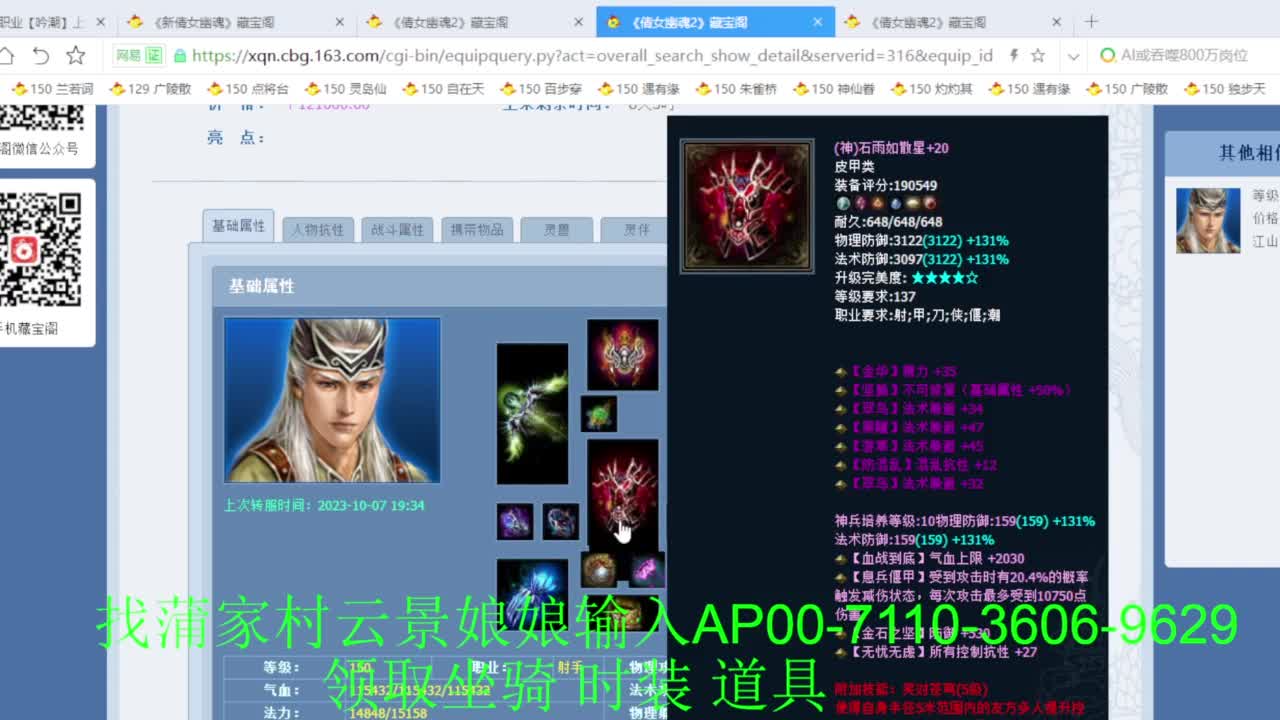The height and width of the screenshot is (720, 1280).
Task: Click the 上次转服时间 2023-10-07 19:34 text
Action: click(324, 505)
